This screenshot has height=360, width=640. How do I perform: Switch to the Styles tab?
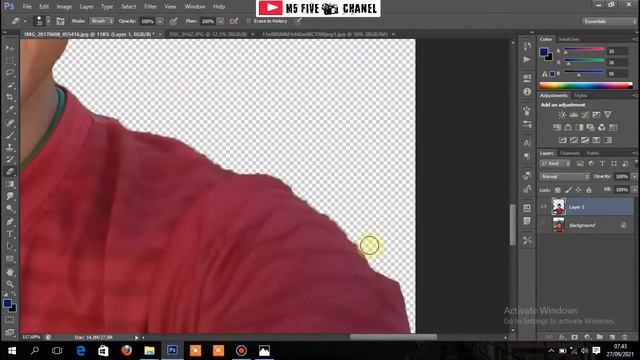580,96
